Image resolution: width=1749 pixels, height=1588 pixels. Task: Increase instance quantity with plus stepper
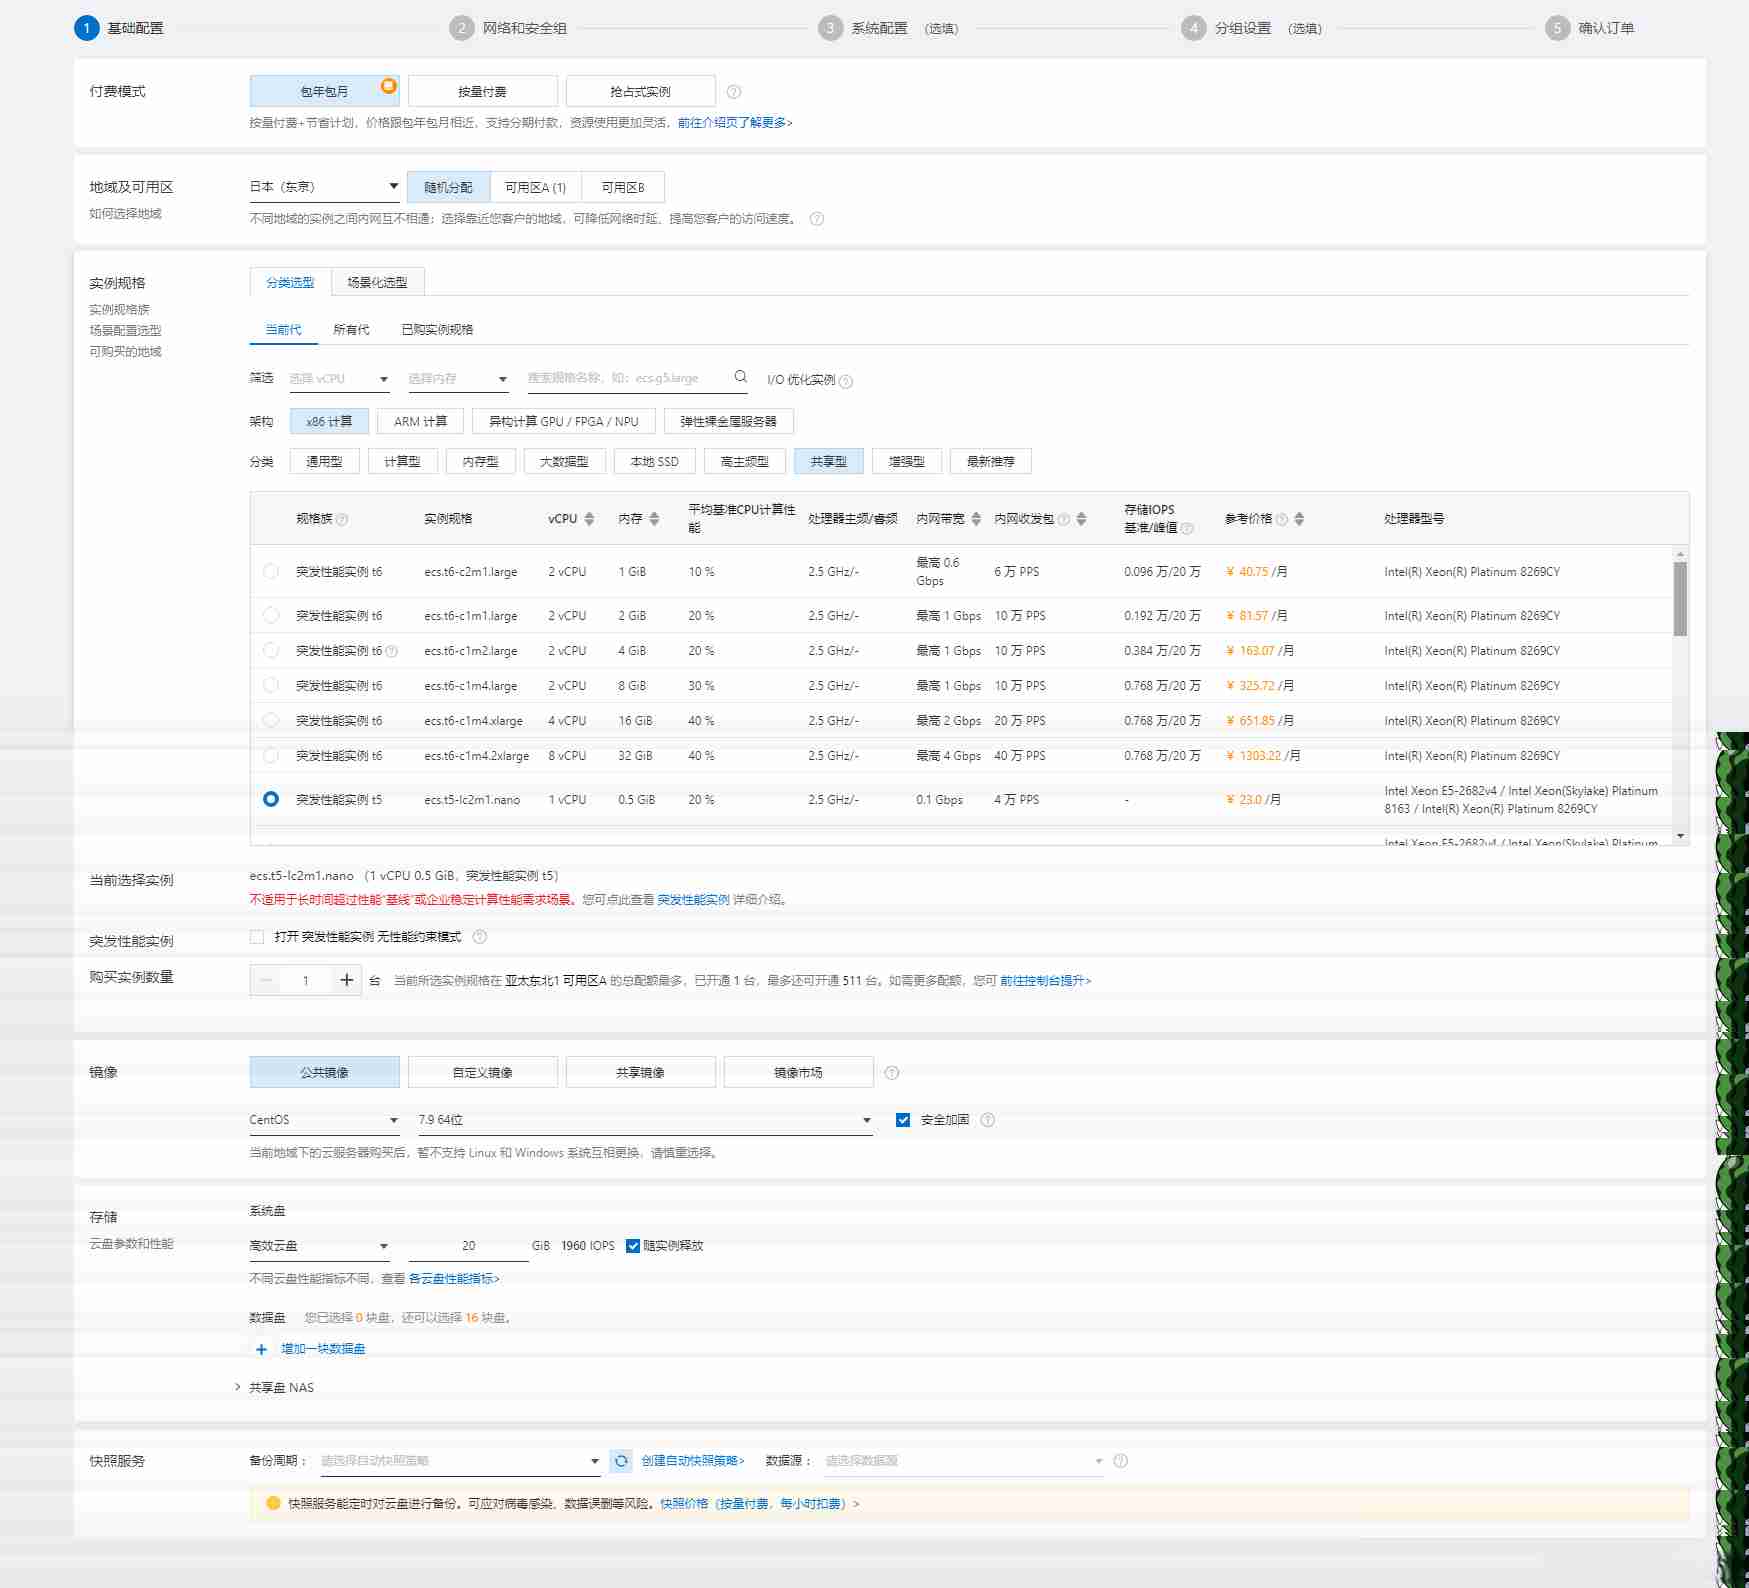[346, 980]
